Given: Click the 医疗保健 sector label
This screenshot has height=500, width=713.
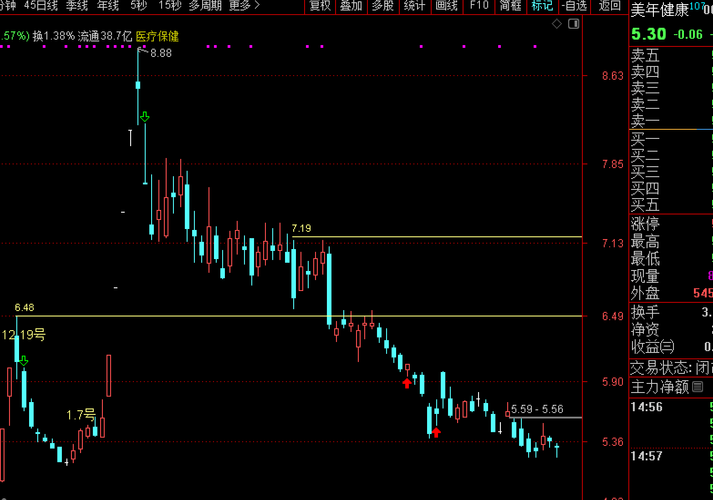Looking at the screenshot, I should tap(157, 36).
